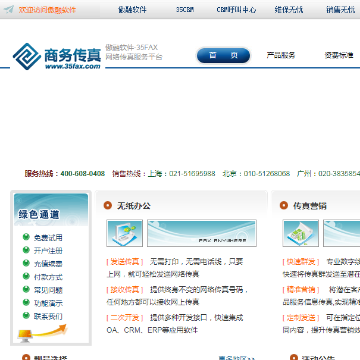Click the wide banner image under 无纸办公
This screenshot has width=360, height=360.
[202, 233]
